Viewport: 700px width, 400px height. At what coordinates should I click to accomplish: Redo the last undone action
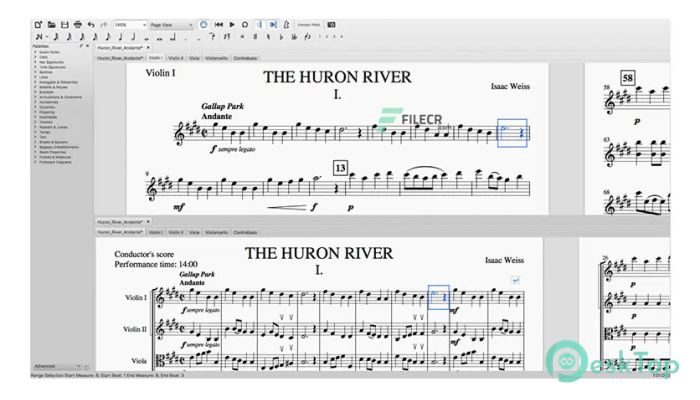click(104, 25)
